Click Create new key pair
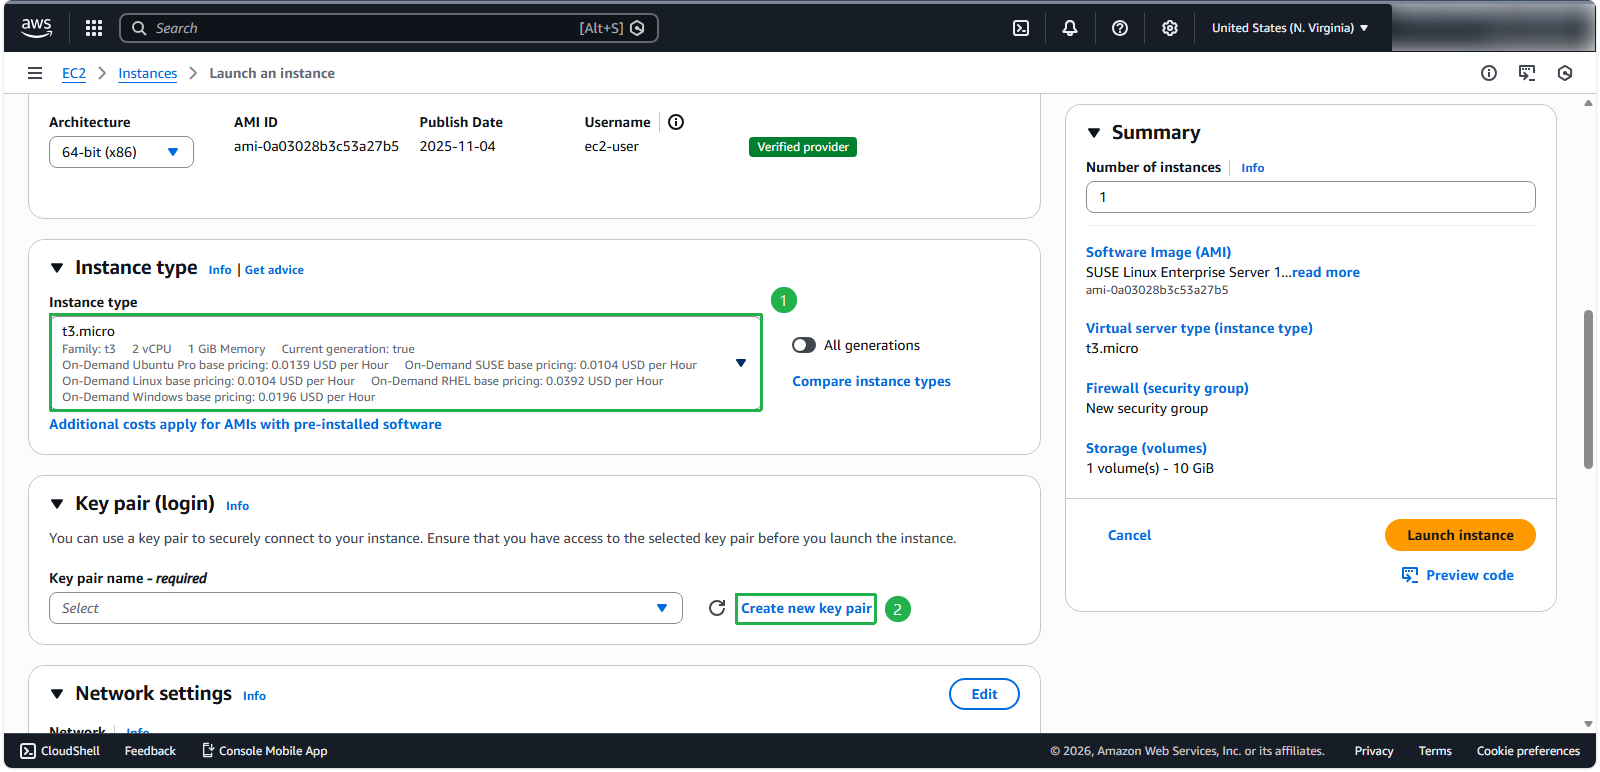This screenshot has width=1600, height=772. (x=806, y=608)
